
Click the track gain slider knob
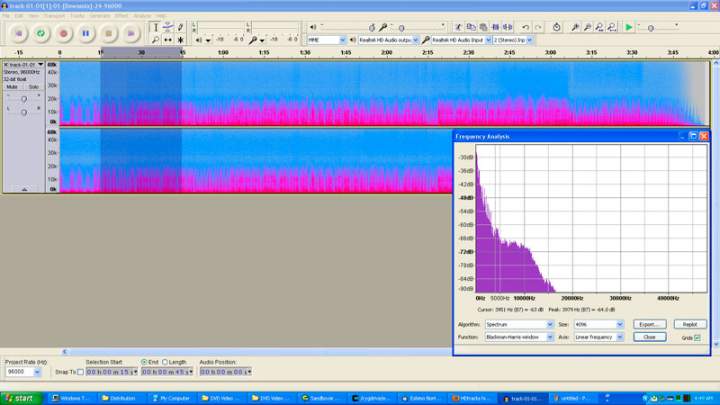click(24, 99)
